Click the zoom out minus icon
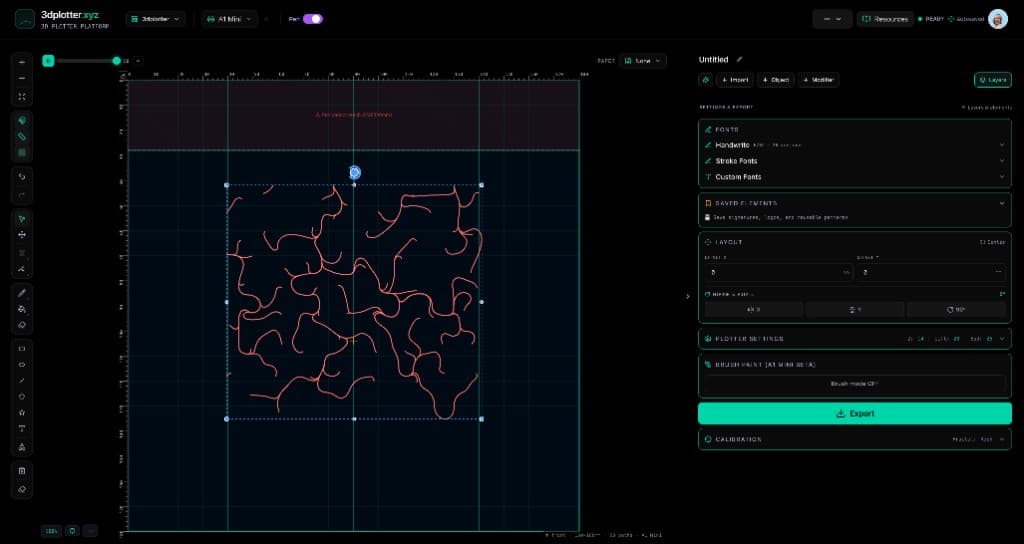 coord(22,78)
